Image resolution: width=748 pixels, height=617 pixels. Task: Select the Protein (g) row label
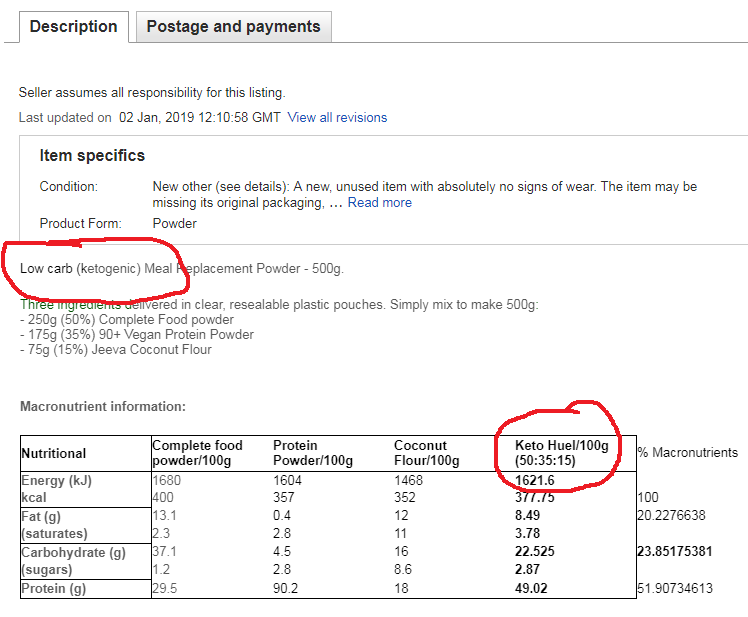click(54, 589)
